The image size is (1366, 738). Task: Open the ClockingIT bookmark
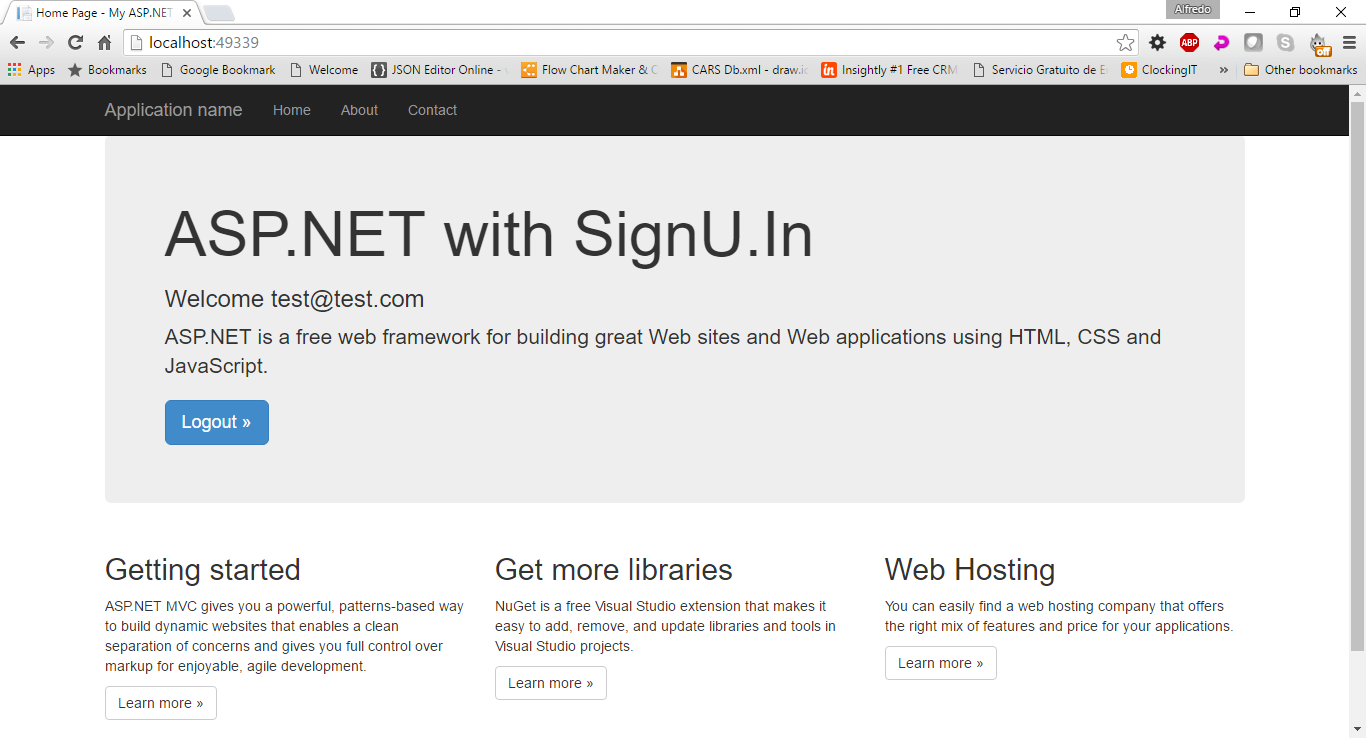1160,70
